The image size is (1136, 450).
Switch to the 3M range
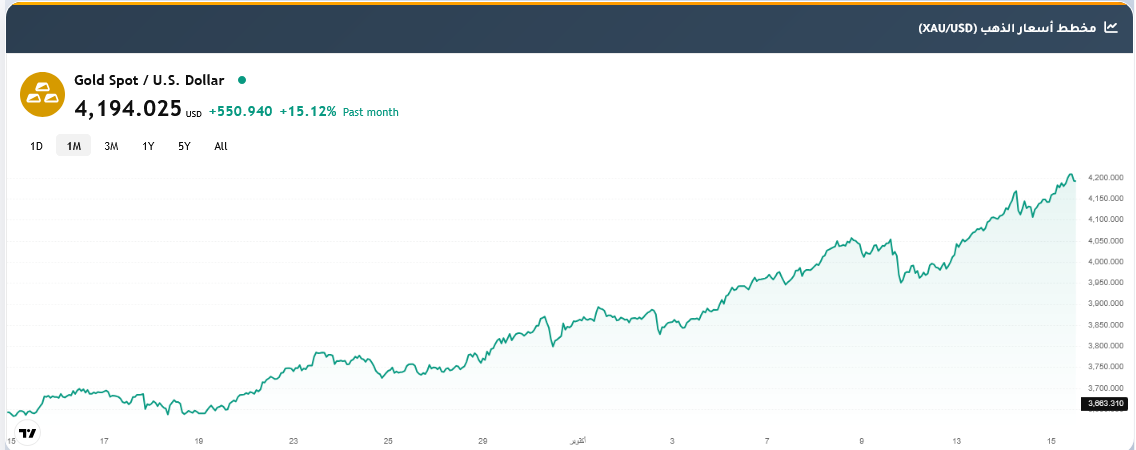tap(111, 146)
